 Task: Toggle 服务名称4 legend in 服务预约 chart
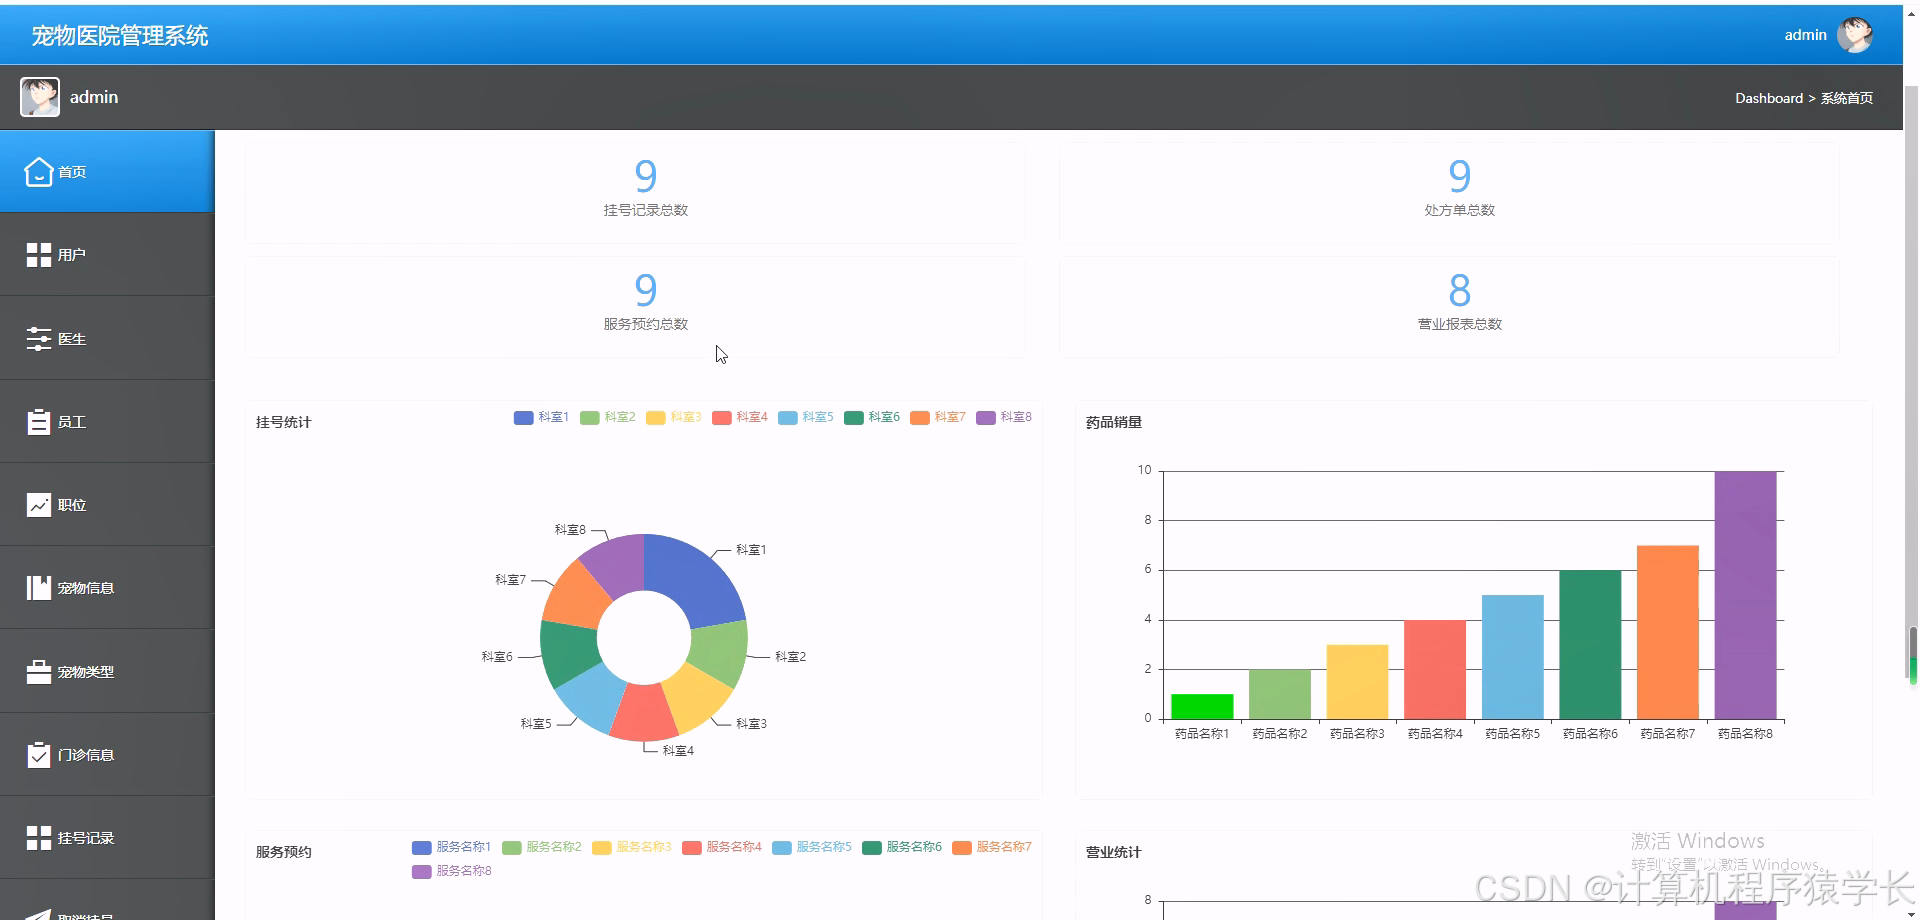pyautogui.click(x=721, y=847)
